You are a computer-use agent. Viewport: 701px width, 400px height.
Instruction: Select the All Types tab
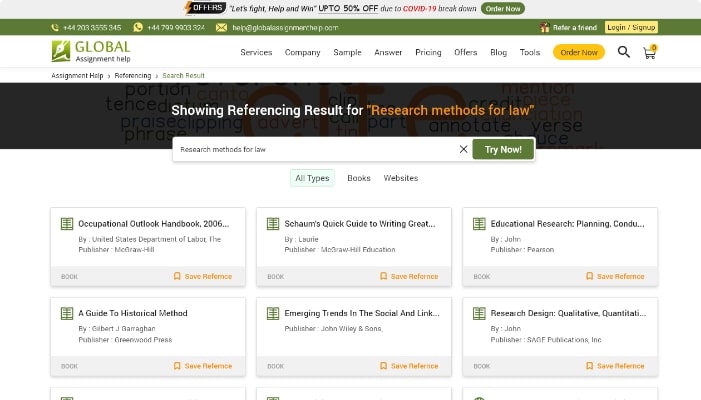coord(312,178)
